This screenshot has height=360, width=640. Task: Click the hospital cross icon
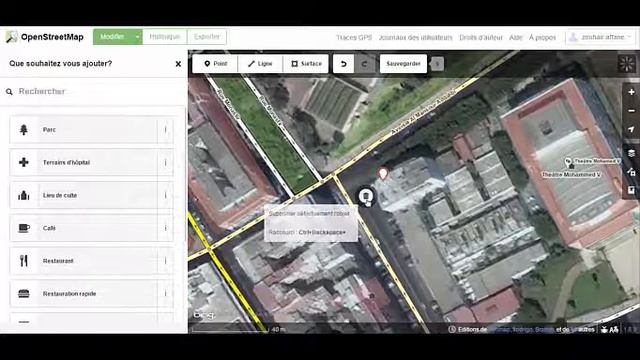tap(24, 162)
